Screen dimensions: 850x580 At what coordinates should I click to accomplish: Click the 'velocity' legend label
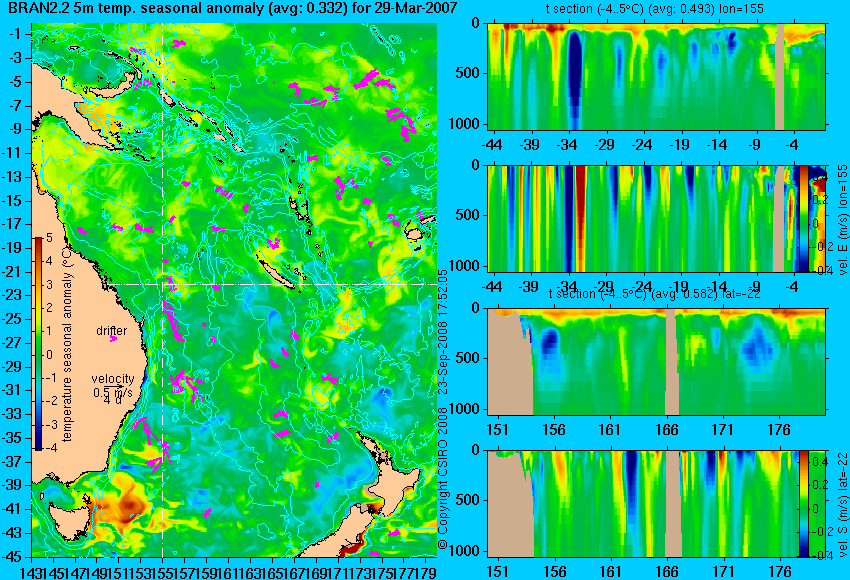(113, 379)
